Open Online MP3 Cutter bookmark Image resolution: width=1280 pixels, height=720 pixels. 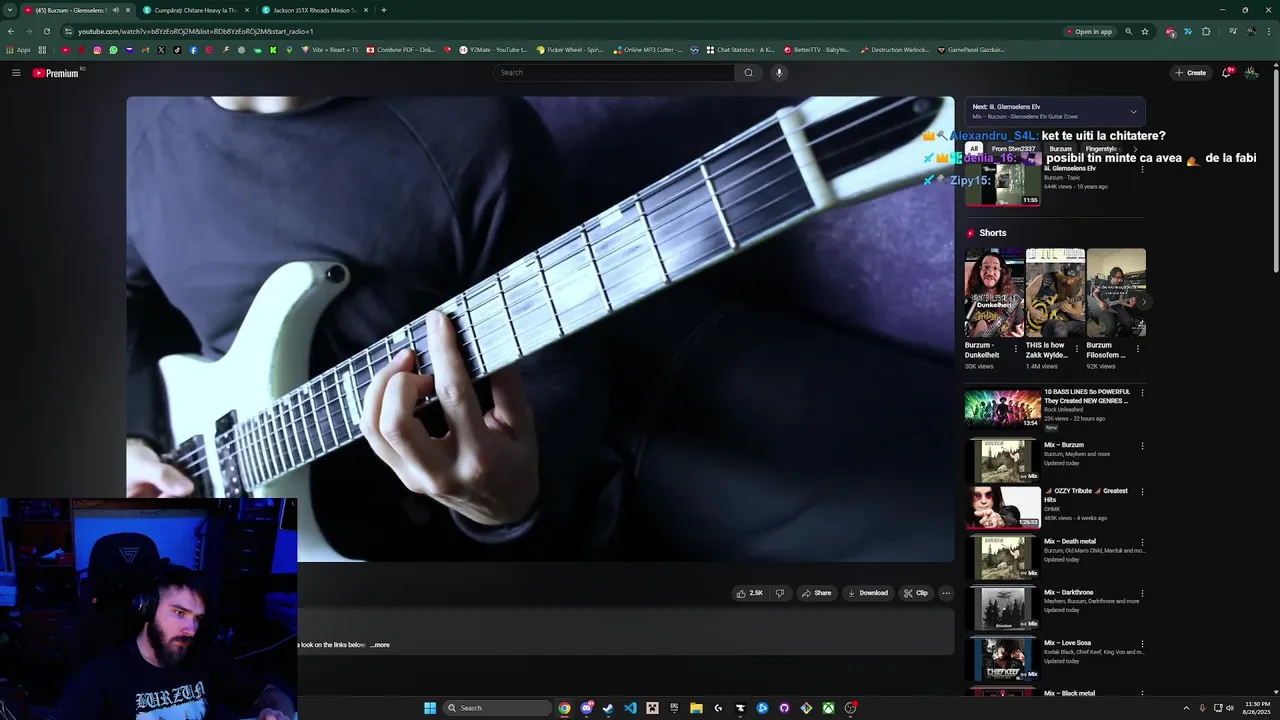pyautogui.click(x=647, y=50)
